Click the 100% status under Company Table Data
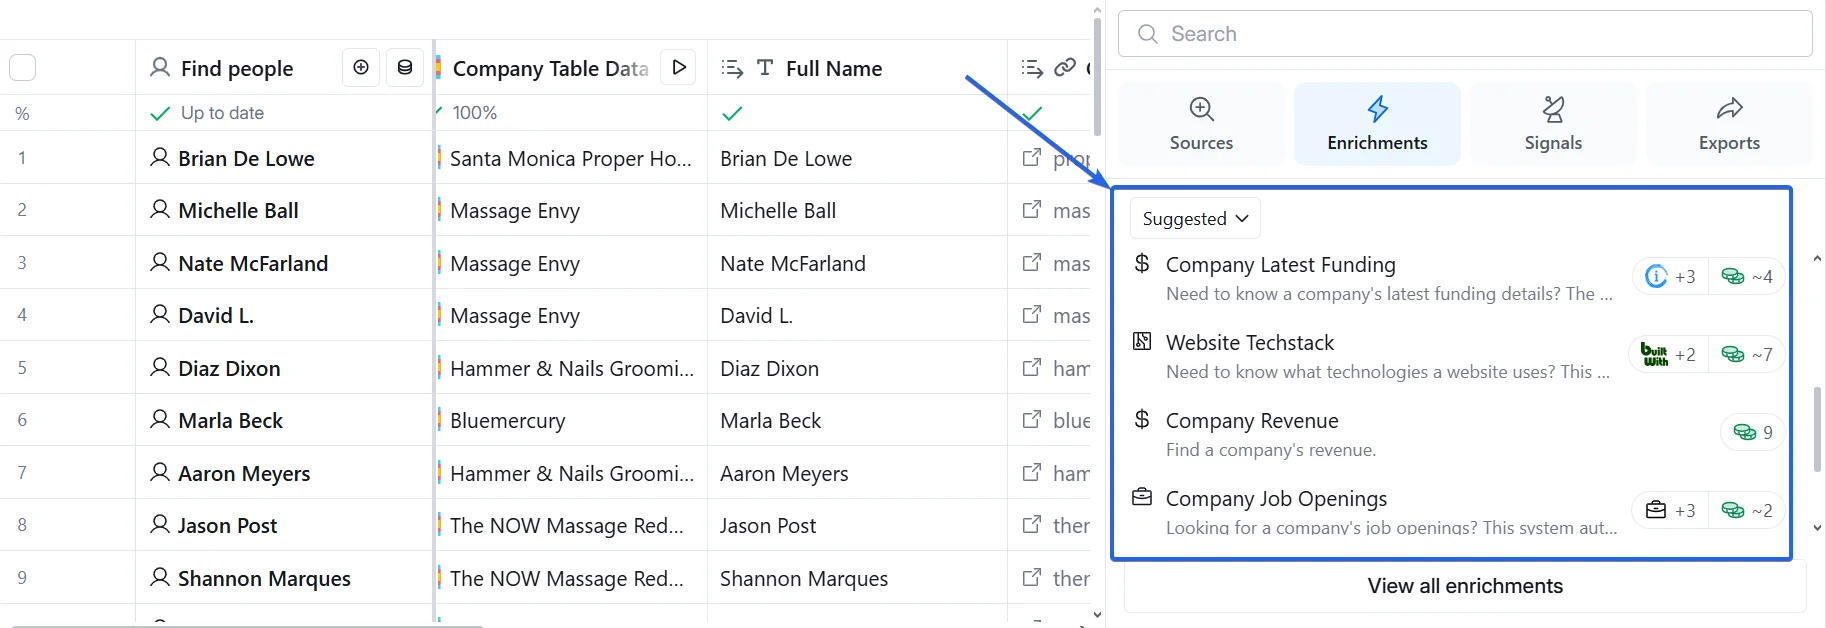Screen dimensions: 1826x628 474,113
